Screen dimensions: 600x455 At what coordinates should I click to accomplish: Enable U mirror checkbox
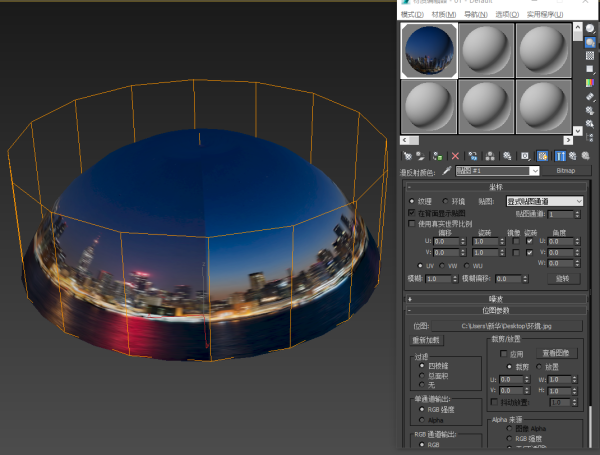pyautogui.click(x=516, y=241)
